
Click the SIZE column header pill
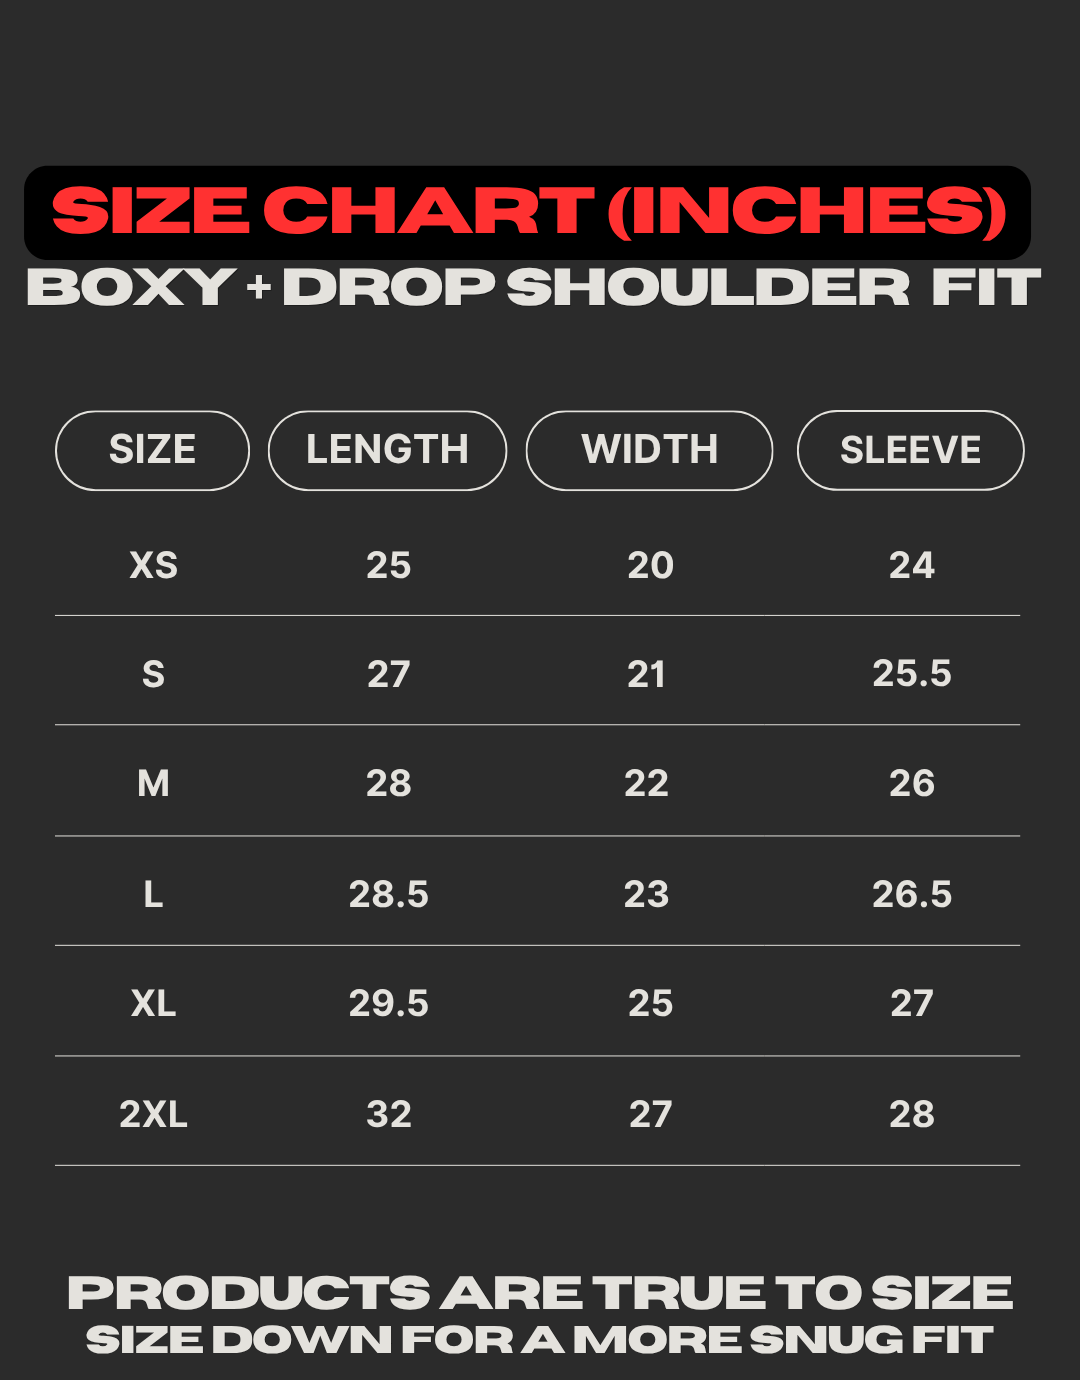tap(152, 450)
